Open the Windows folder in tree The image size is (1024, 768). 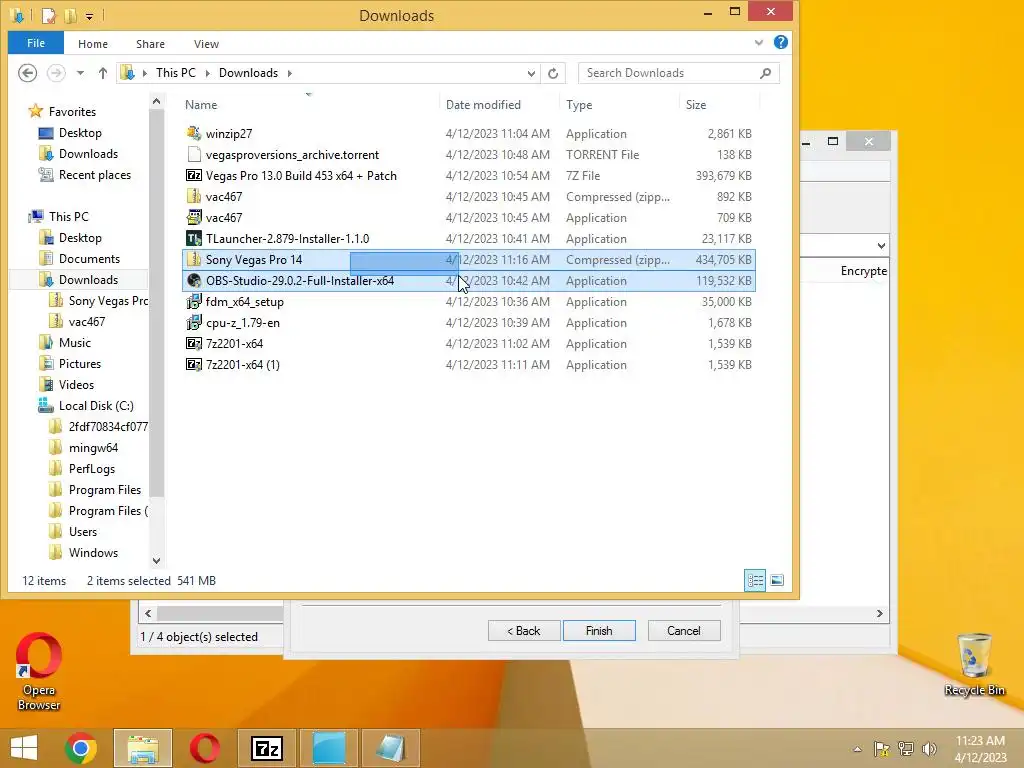pos(93,552)
